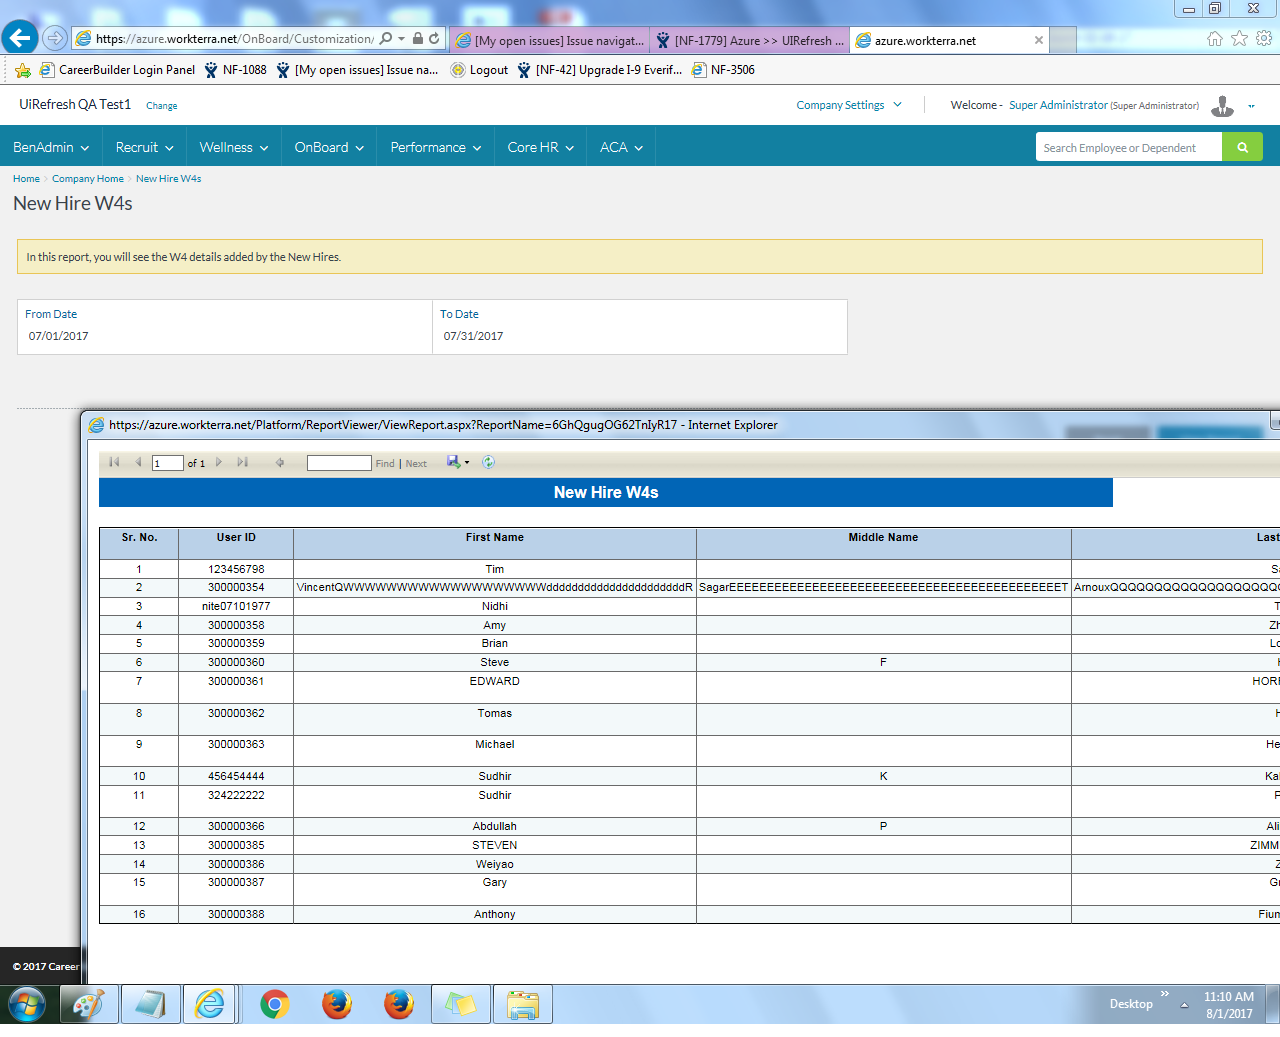Expand the Performance menu
1280x1037 pixels.
[x=435, y=147]
